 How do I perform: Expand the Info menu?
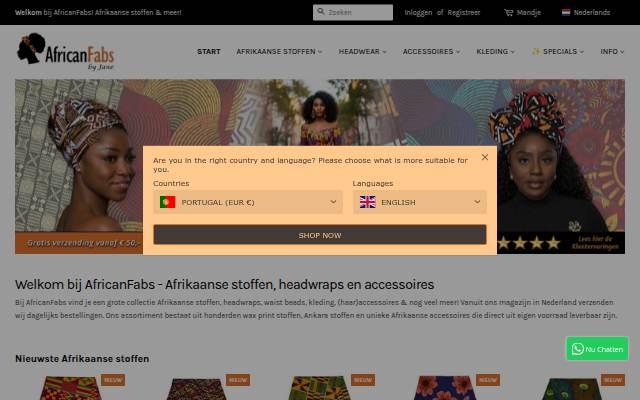coord(612,51)
